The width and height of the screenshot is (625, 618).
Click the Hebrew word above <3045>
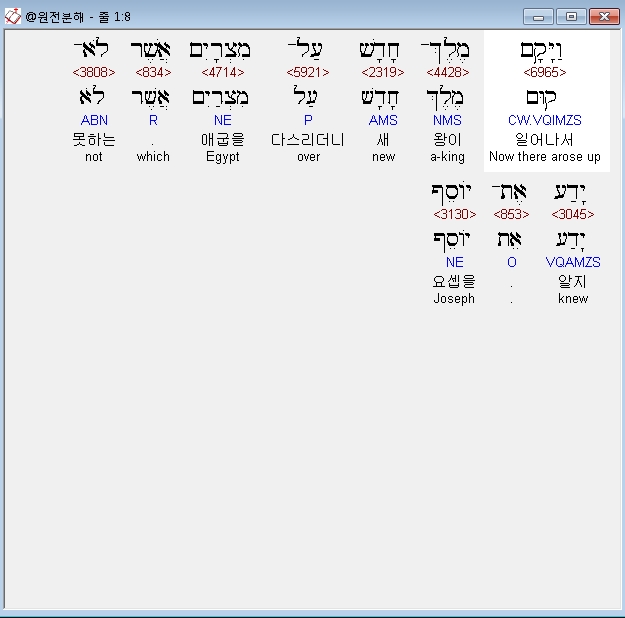click(x=570, y=193)
